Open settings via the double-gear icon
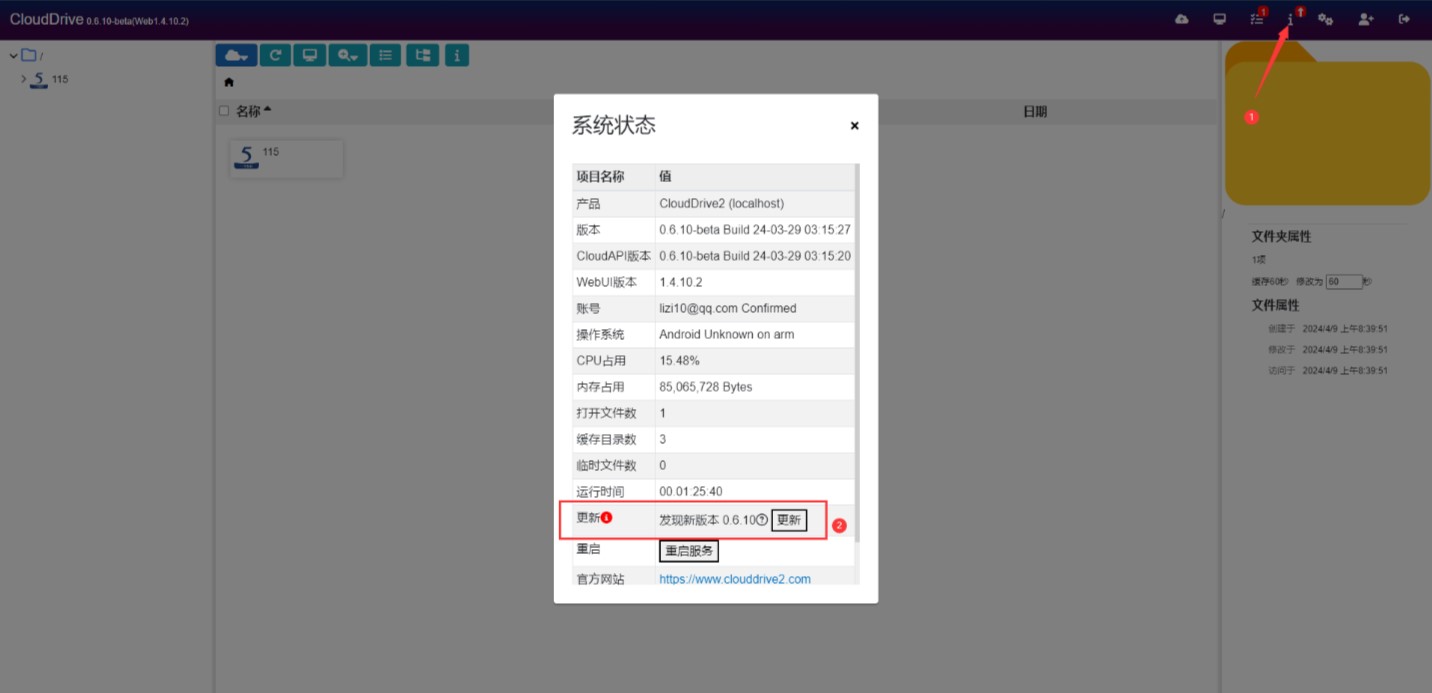Screen dimensions: 1432x693 click(1325, 19)
